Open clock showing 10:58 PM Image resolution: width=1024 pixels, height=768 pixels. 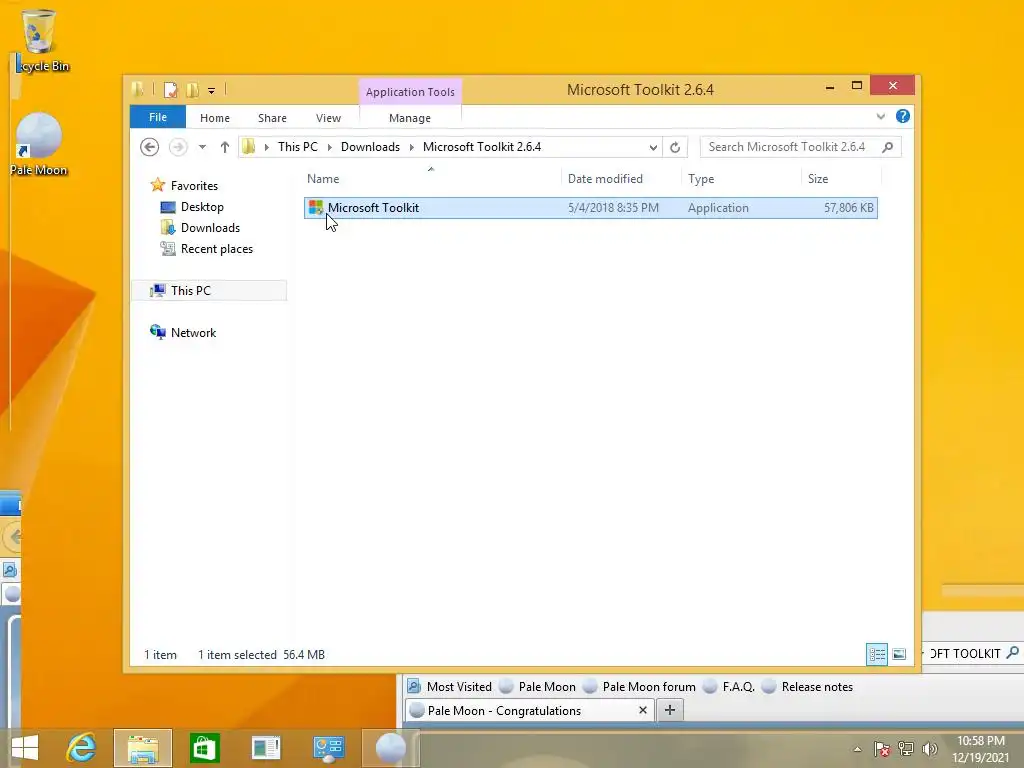tap(980, 749)
